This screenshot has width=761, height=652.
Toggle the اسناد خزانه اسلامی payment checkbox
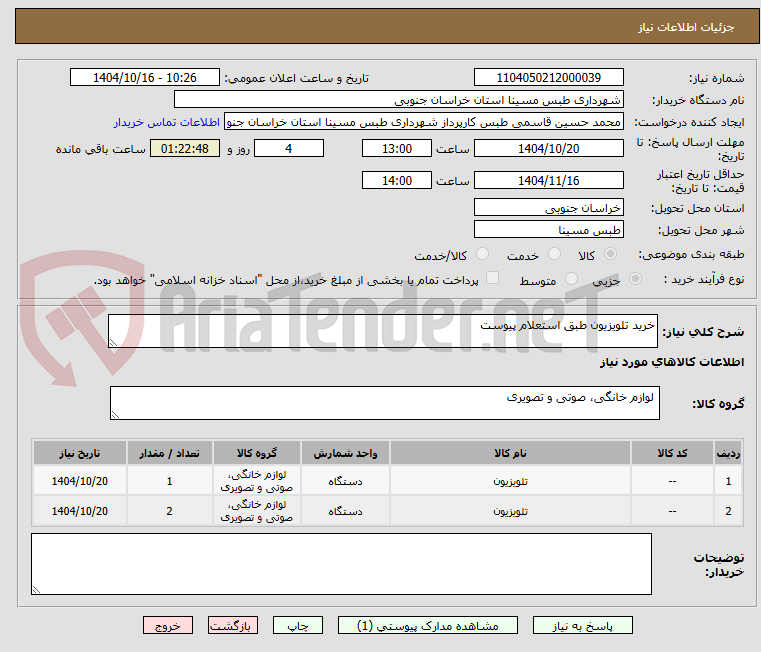click(x=492, y=278)
